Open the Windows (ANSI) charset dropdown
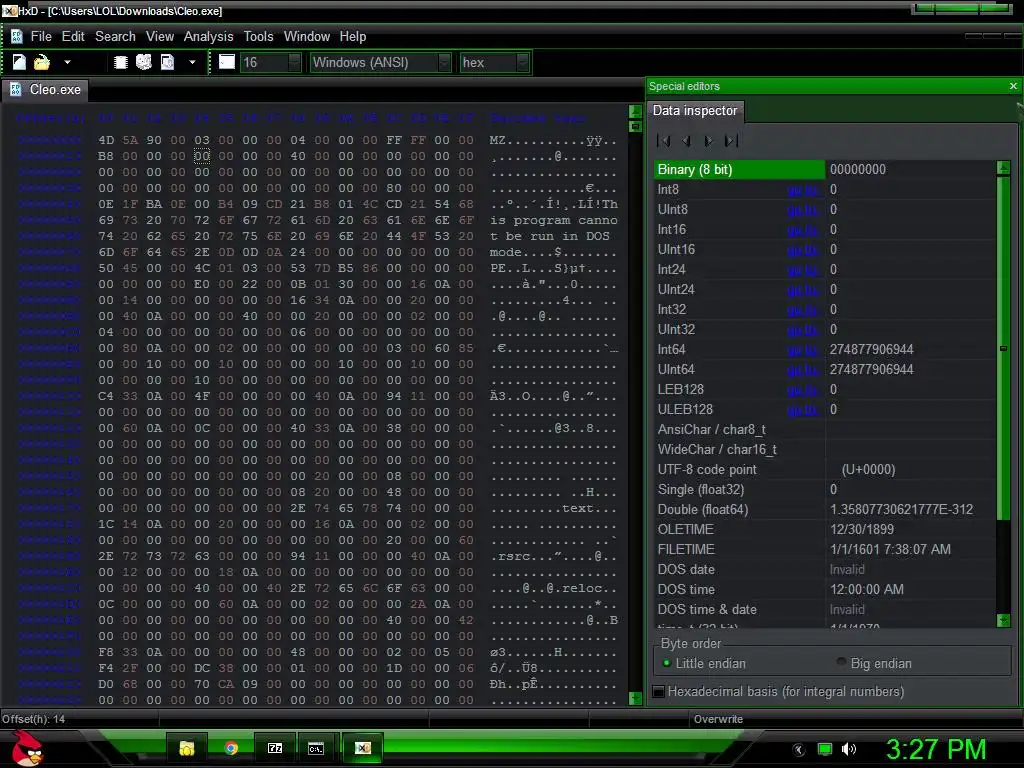 (x=380, y=63)
